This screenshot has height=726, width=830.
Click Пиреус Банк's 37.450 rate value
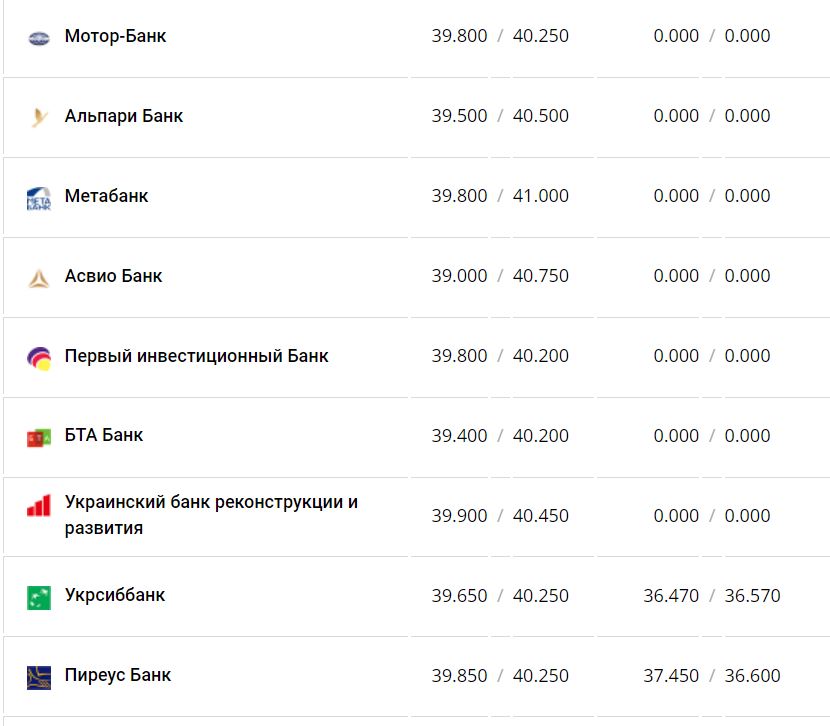point(671,676)
